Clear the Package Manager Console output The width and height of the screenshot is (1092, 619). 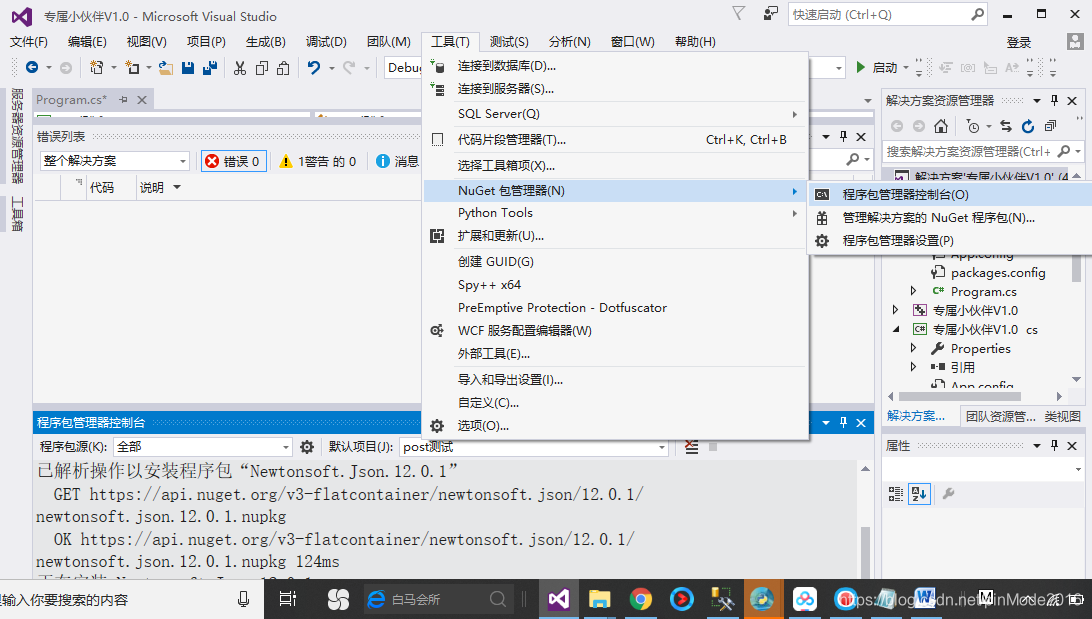[691, 447]
